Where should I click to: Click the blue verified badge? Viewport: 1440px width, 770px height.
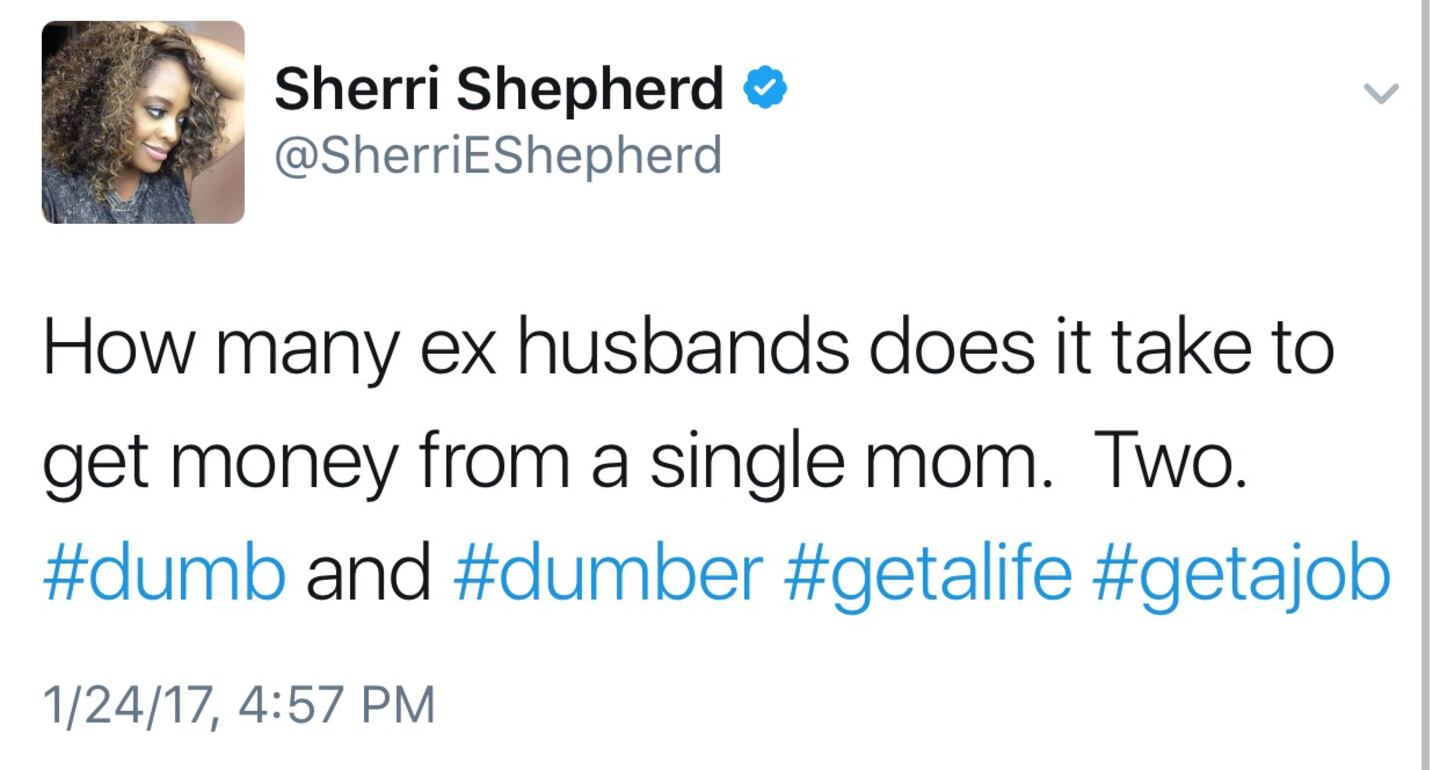point(766,91)
